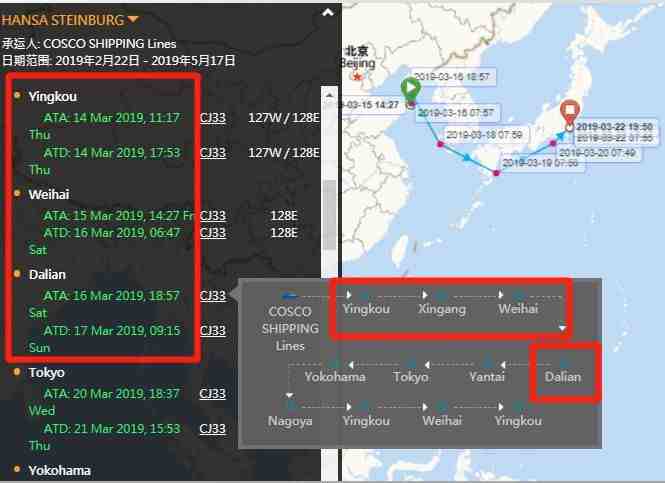Click the scrollbar up arrow in schedule
The width and height of the screenshot is (665, 483).
point(327,93)
